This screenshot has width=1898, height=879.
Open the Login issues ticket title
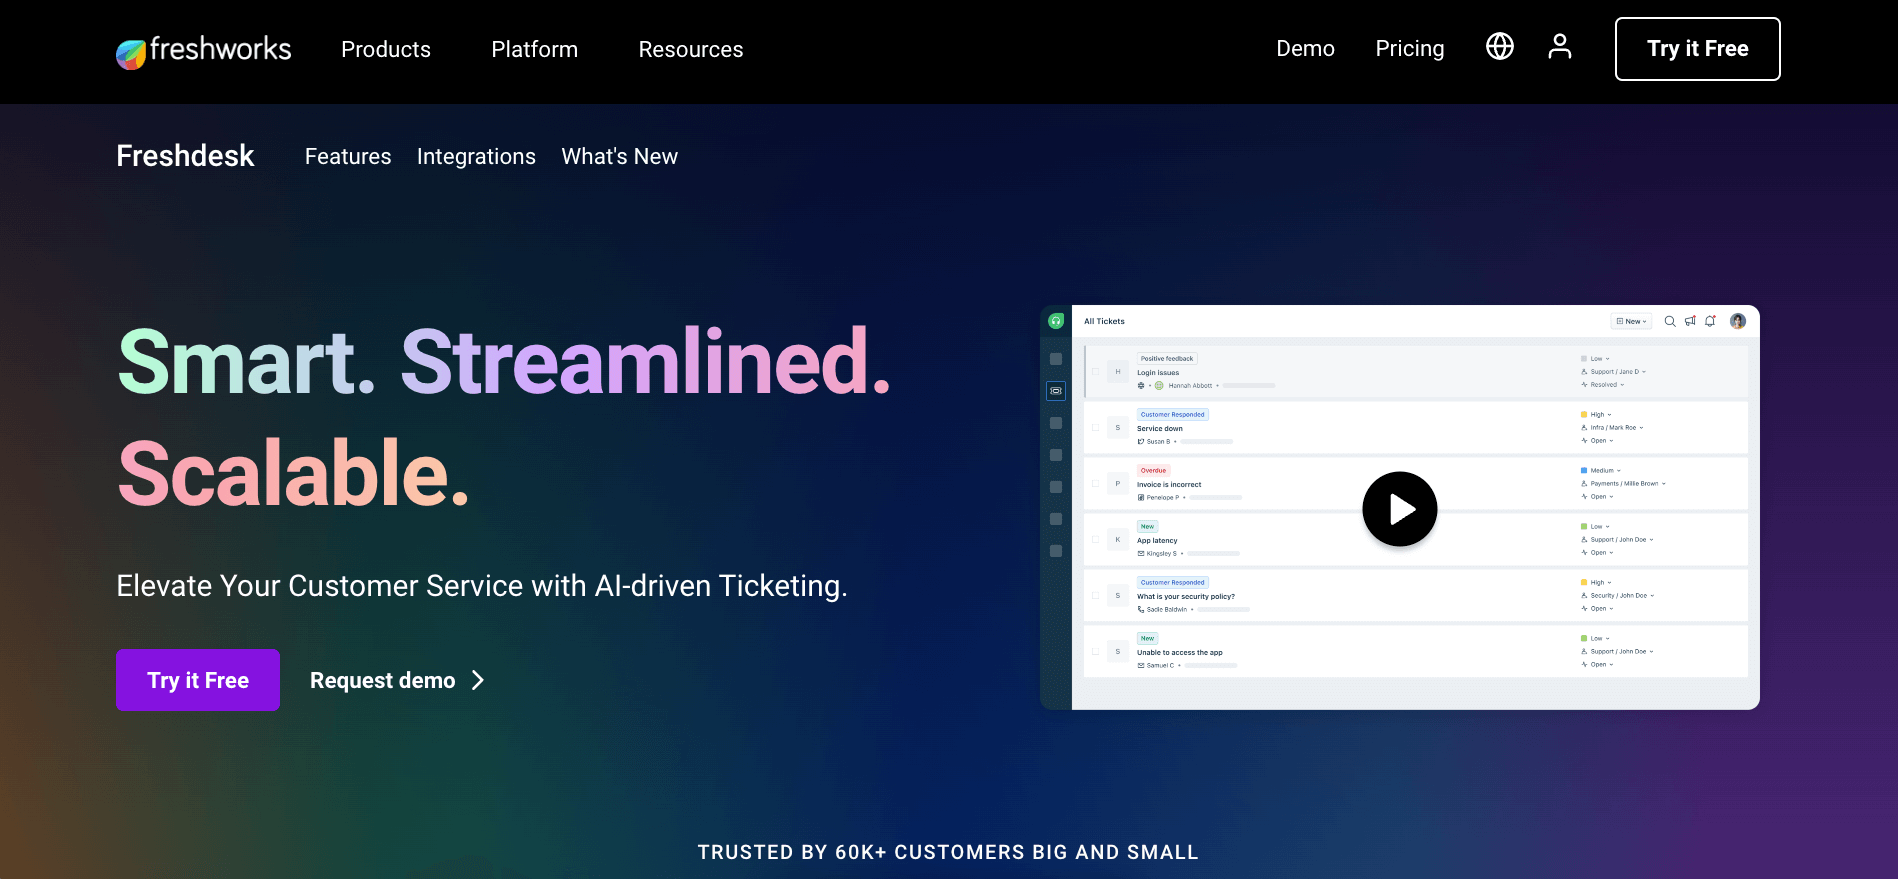[x=1158, y=372]
